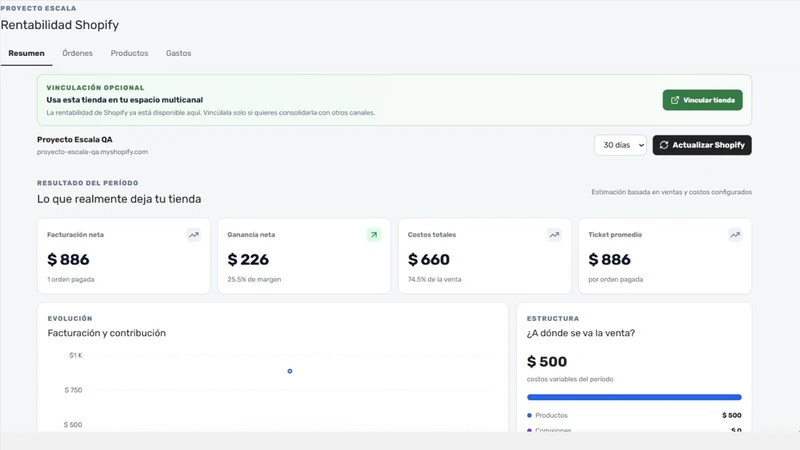Screen dimensions: 800x450
Task: Click the $ 660 Costos totales value
Action: coord(429,260)
